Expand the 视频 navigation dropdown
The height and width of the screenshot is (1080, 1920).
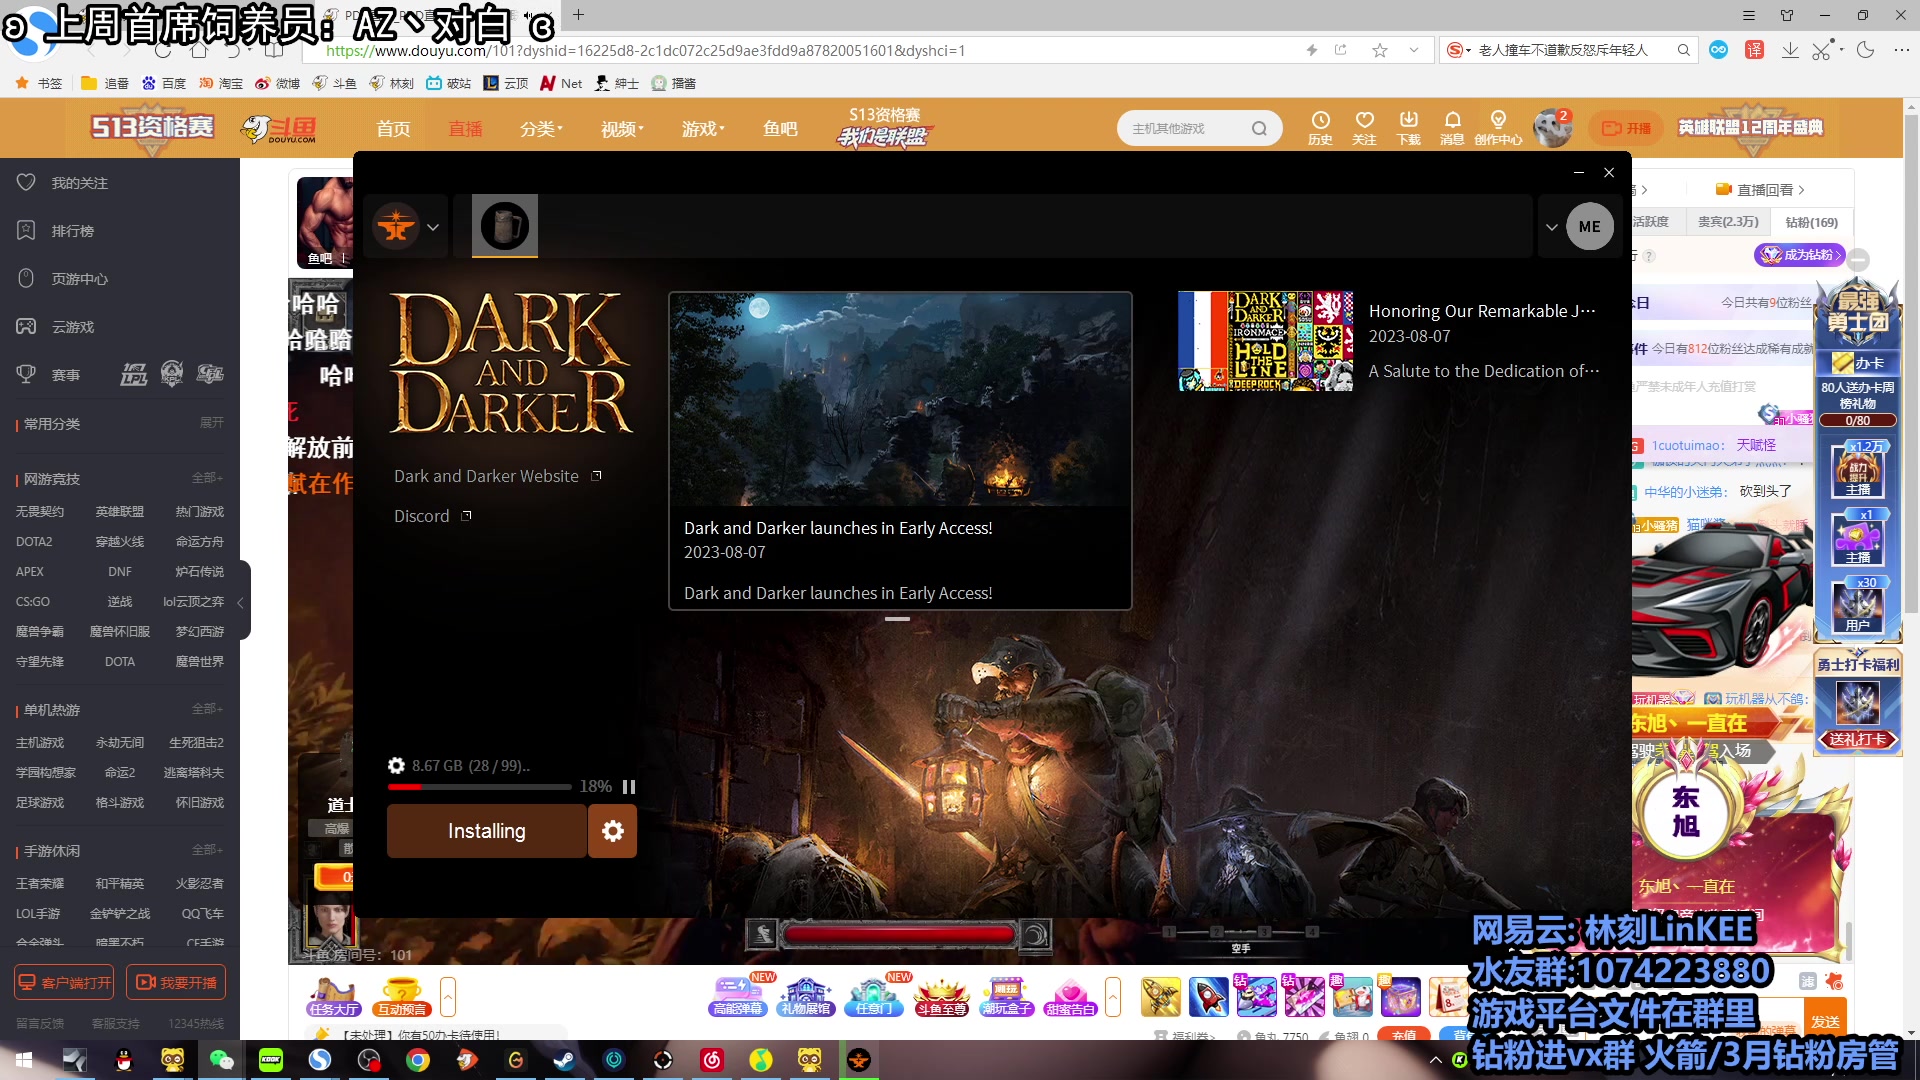(x=622, y=129)
